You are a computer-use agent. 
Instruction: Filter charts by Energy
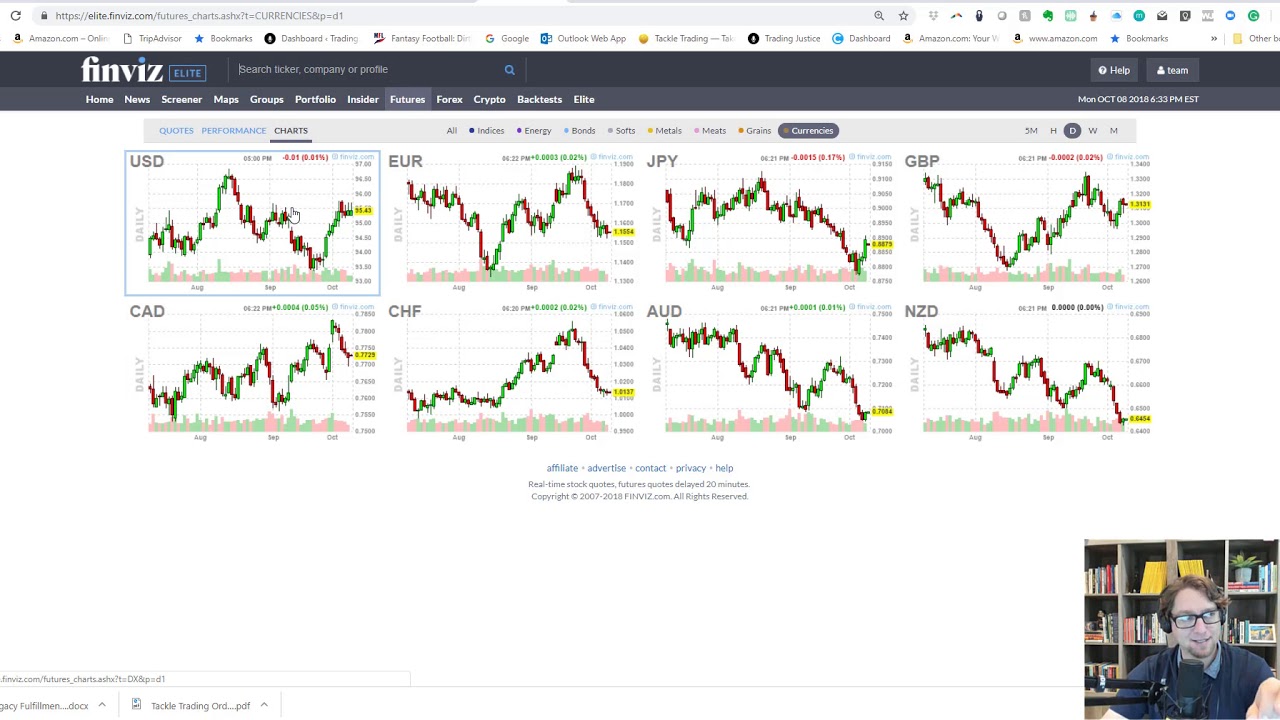click(534, 130)
